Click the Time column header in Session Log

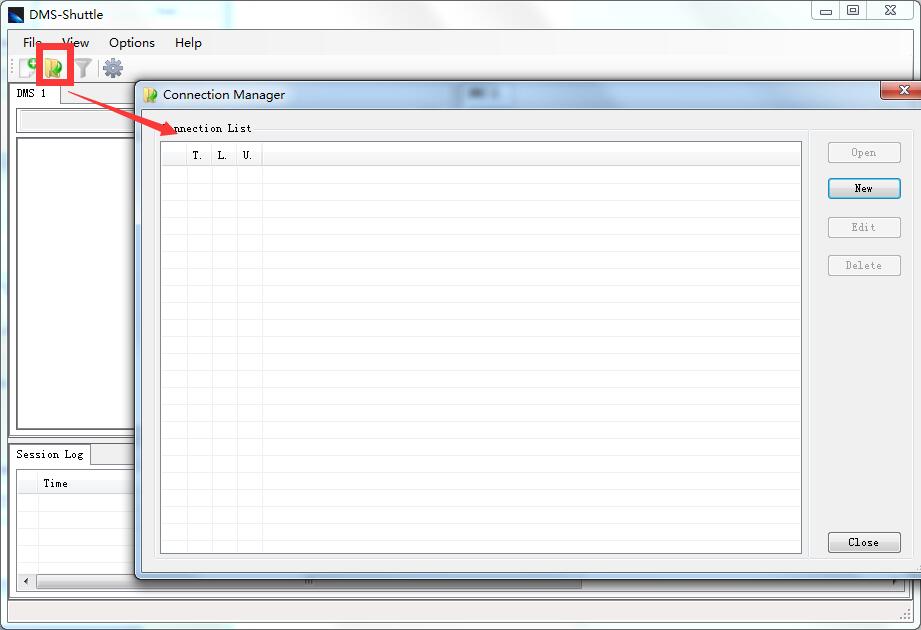click(87, 483)
